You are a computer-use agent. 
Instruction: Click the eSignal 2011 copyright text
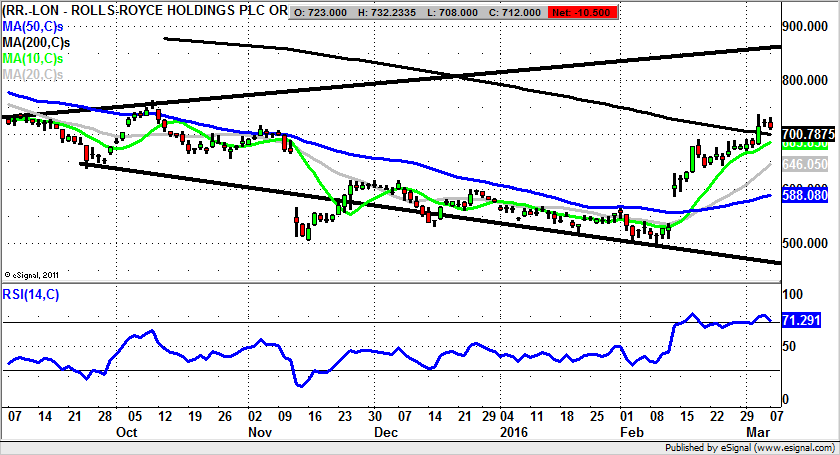click(34, 273)
